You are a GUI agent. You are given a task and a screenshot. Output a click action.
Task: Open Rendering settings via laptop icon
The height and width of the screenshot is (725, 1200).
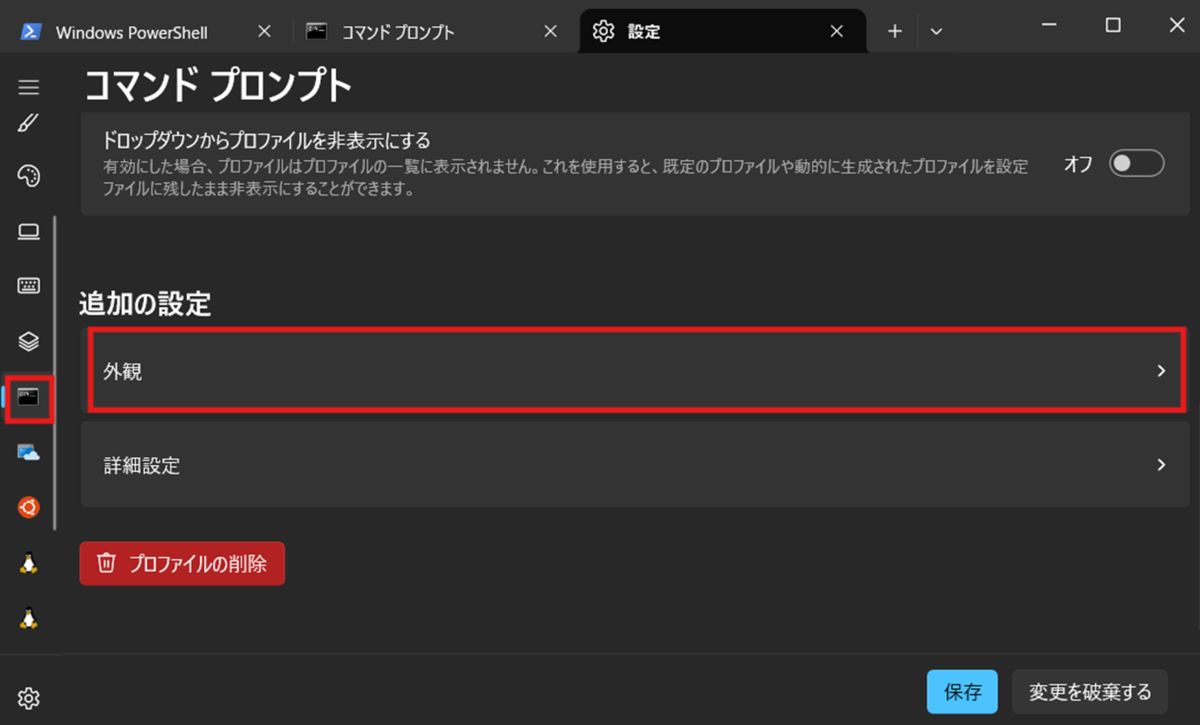coord(29,232)
